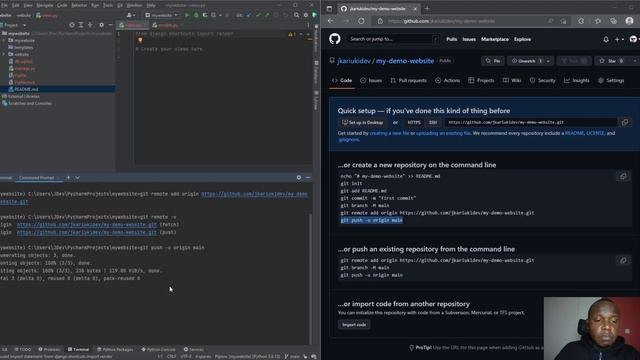
Task: Click the locate file target icon
Action: pyautogui.click(x=72, y=25)
